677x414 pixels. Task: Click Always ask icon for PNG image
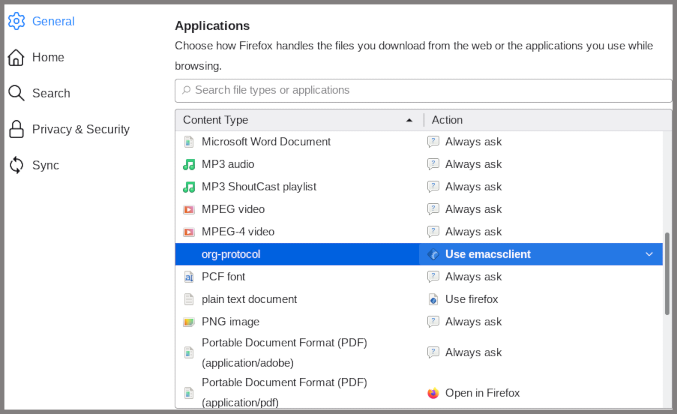pyautogui.click(x=433, y=322)
